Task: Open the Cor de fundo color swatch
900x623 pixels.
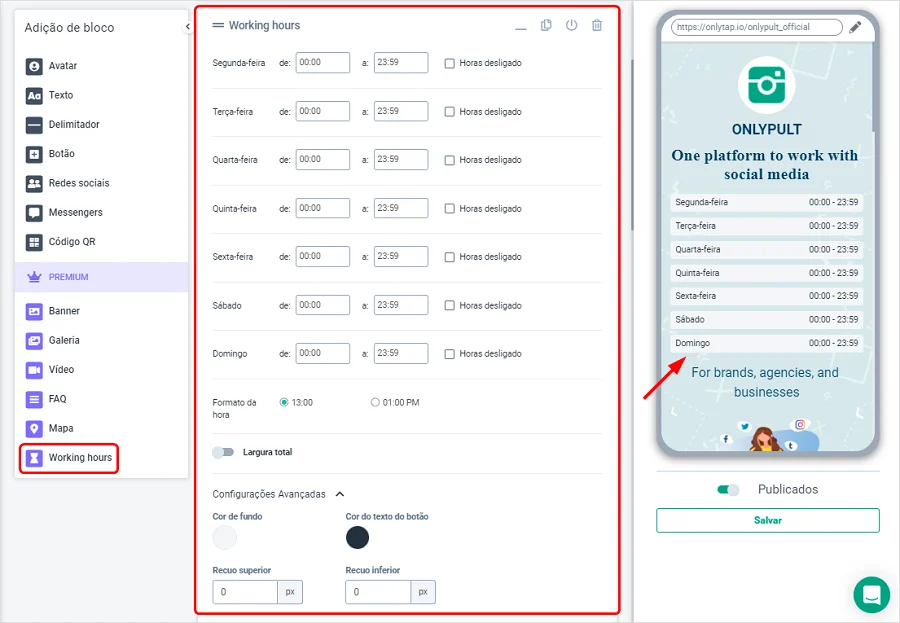Action: [x=225, y=538]
